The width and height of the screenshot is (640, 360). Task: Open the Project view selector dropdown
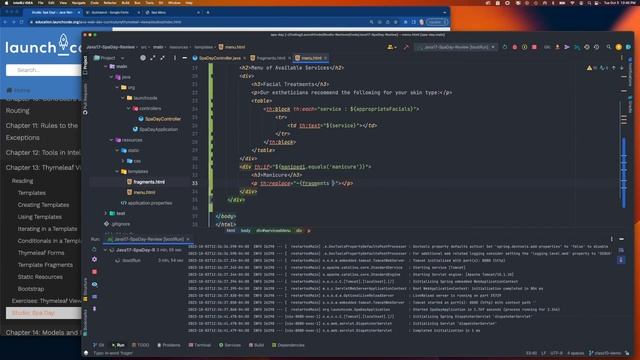pyautogui.click(x=109, y=58)
